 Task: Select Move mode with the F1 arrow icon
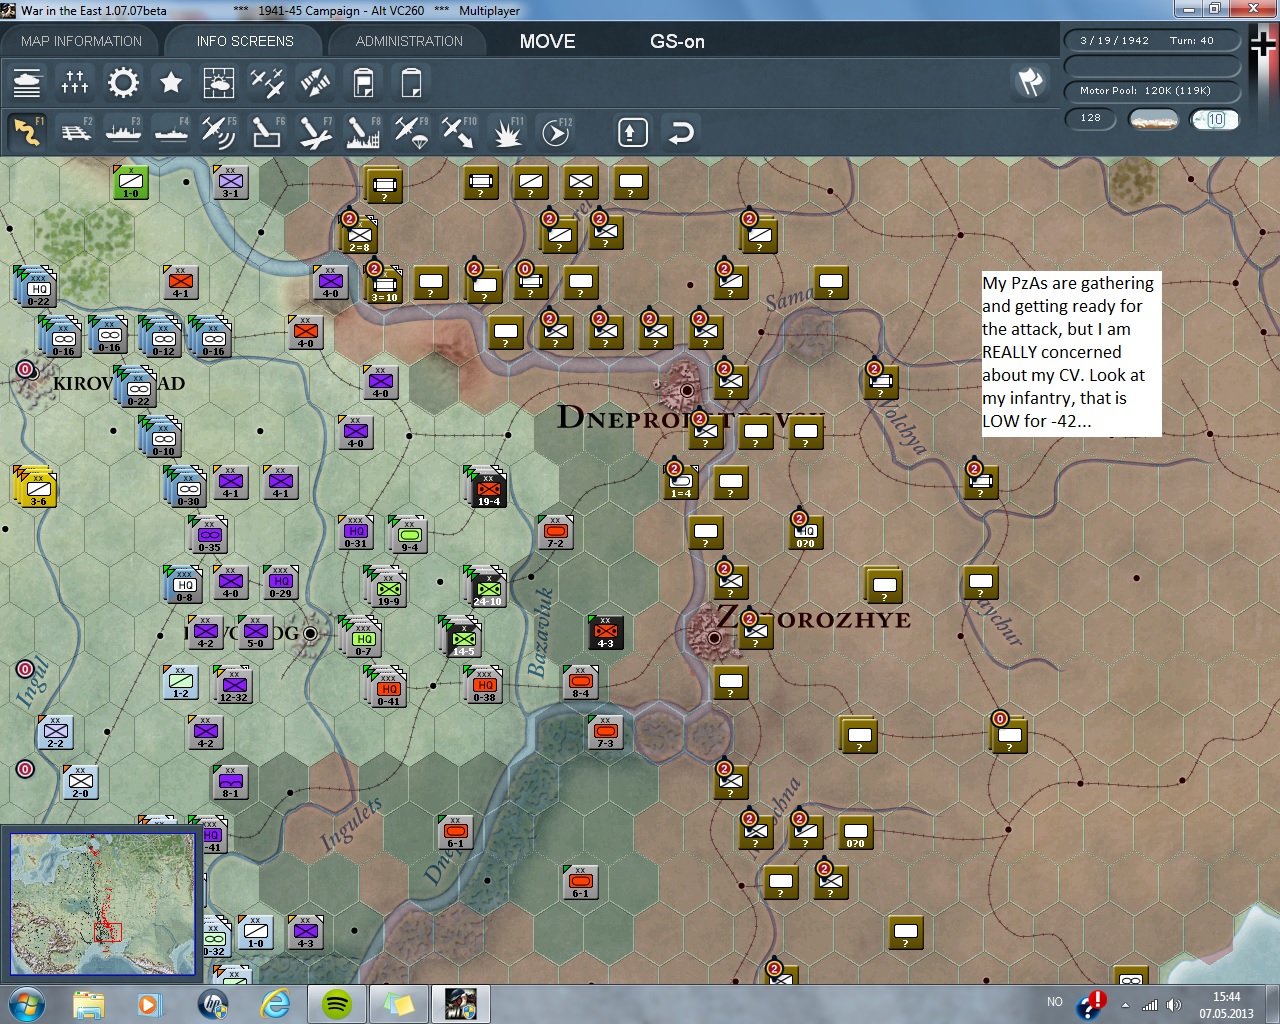27,131
